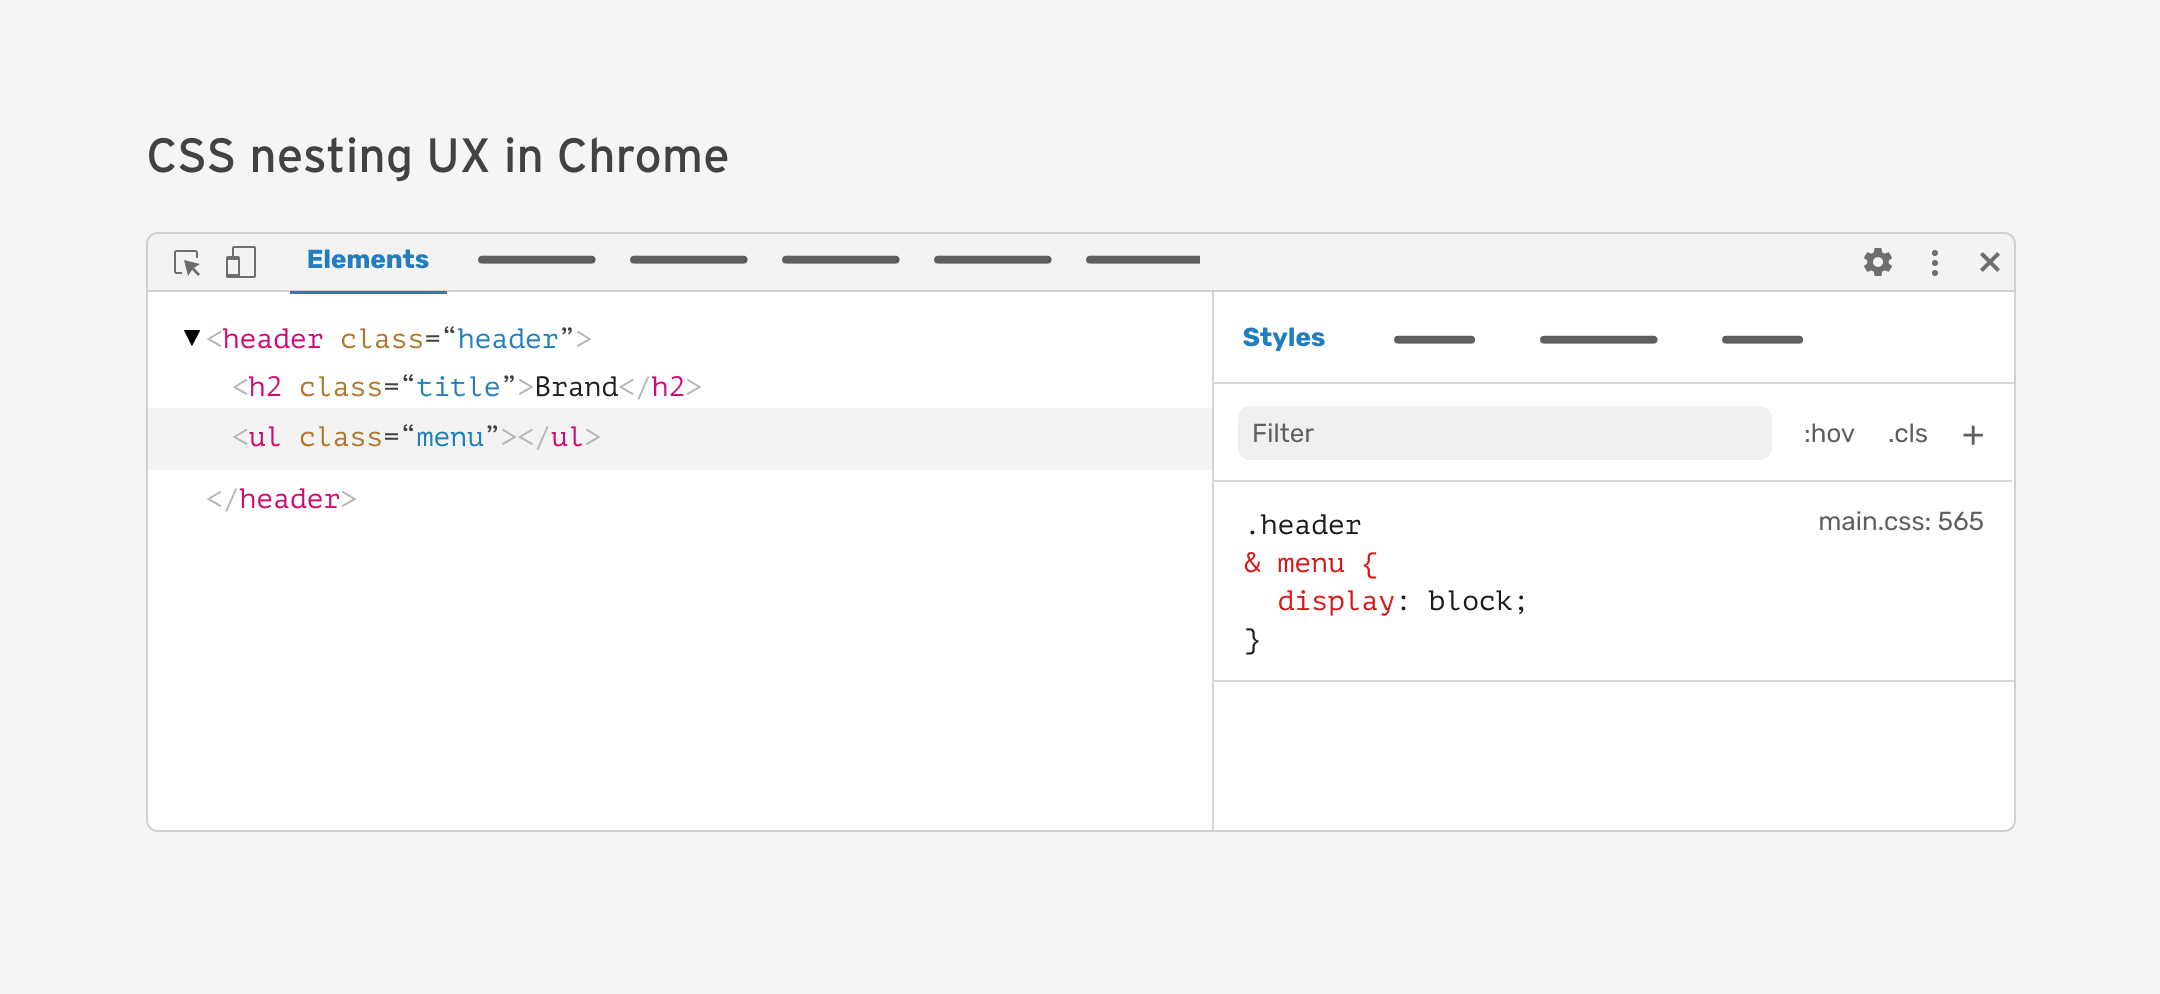This screenshot has height=994, width=2160.
Task: Close the DevTools panel
Action: 1989,262
